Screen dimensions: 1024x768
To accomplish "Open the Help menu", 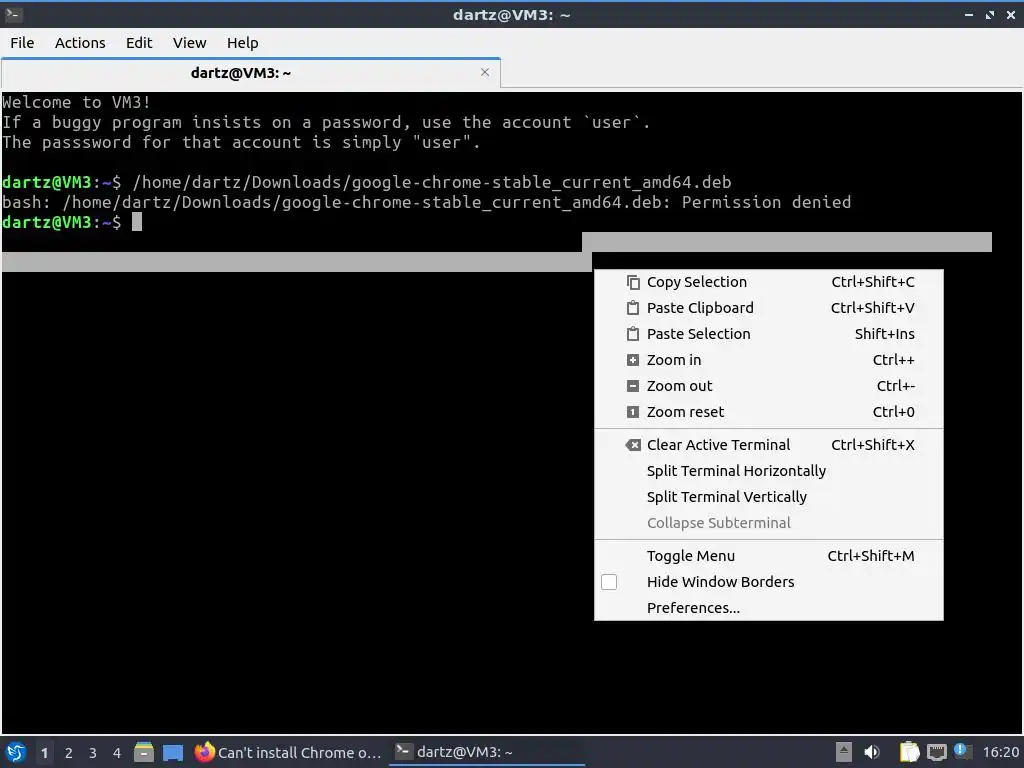I will tap(242, 43).
